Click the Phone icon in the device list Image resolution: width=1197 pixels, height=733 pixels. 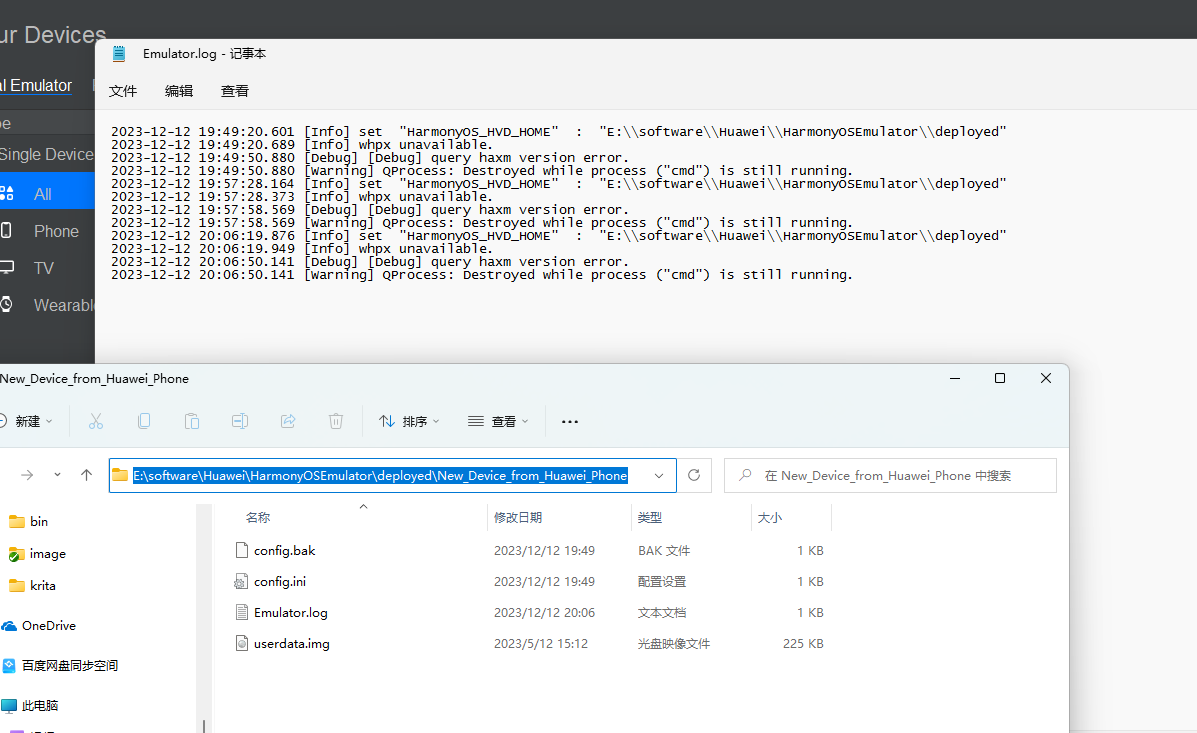tap(6, 230)
